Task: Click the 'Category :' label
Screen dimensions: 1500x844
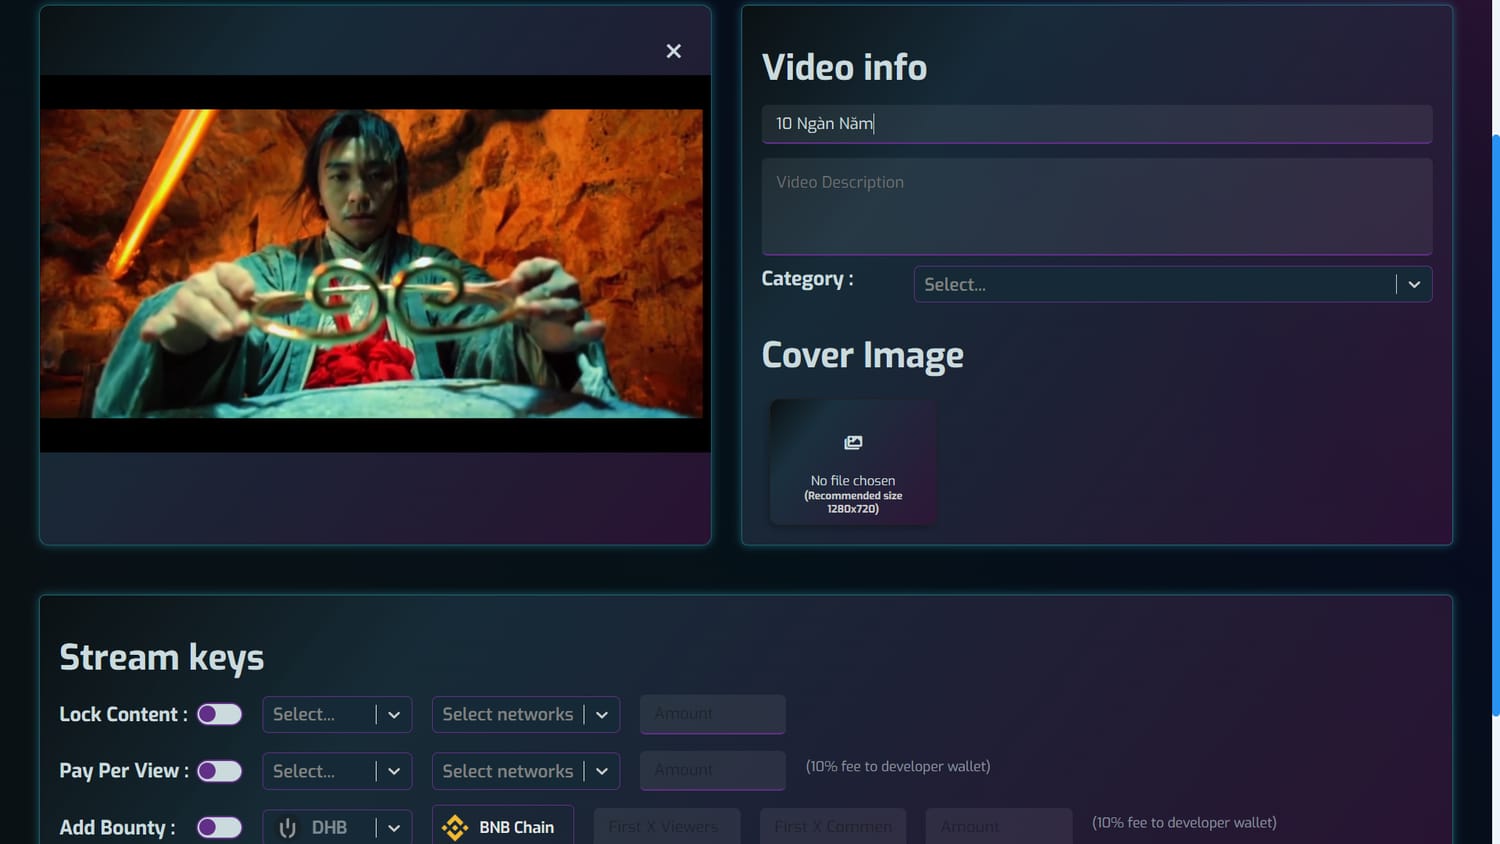Action: [808, 279]
